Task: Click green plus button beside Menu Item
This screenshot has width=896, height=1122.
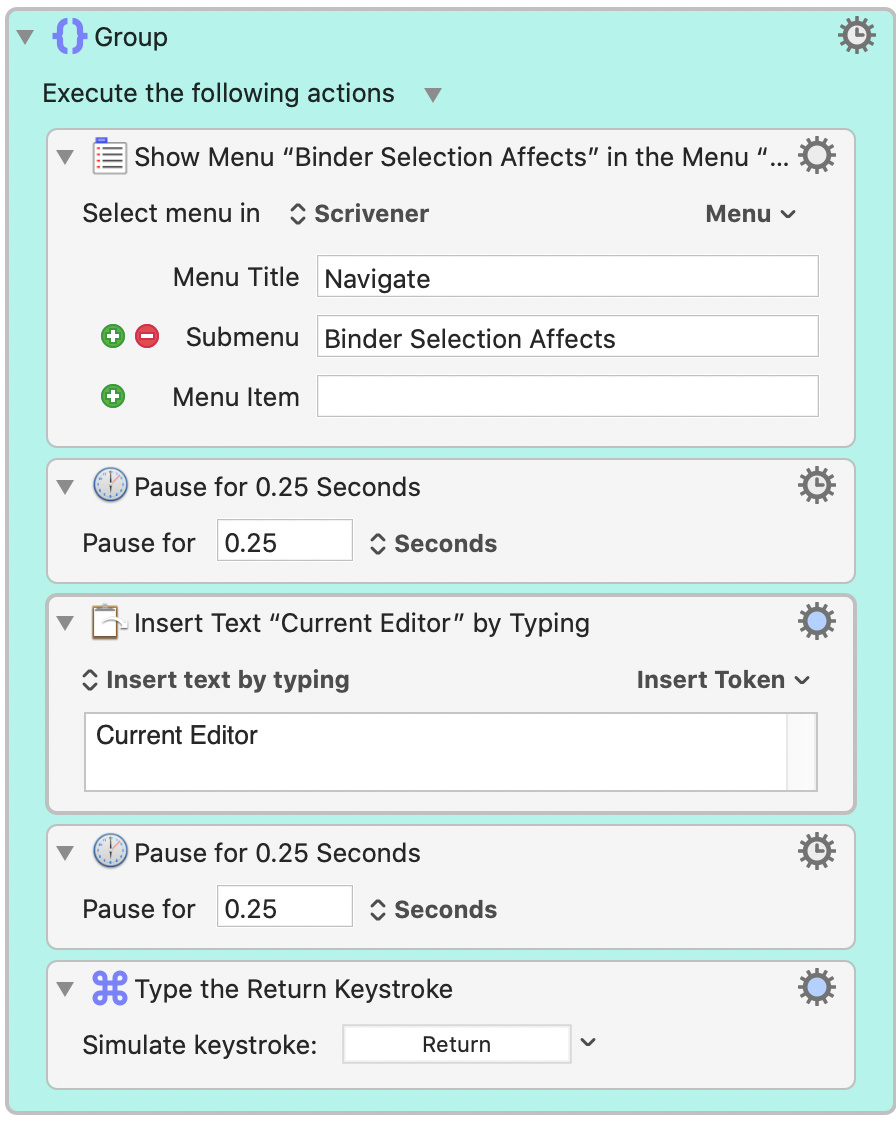Action: [x=113, y=396]
